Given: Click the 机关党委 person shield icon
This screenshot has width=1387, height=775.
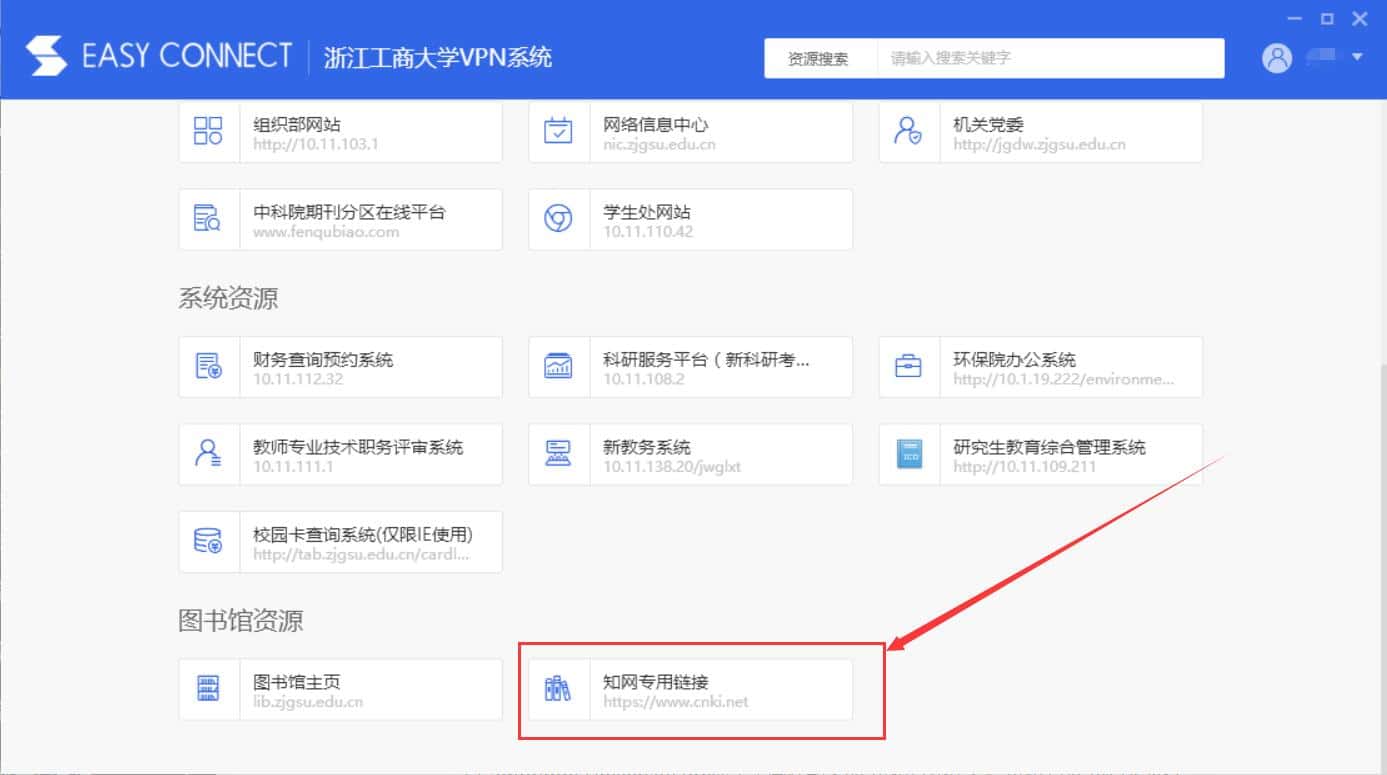Looking at the screenshot, I should tap(908, 132).
